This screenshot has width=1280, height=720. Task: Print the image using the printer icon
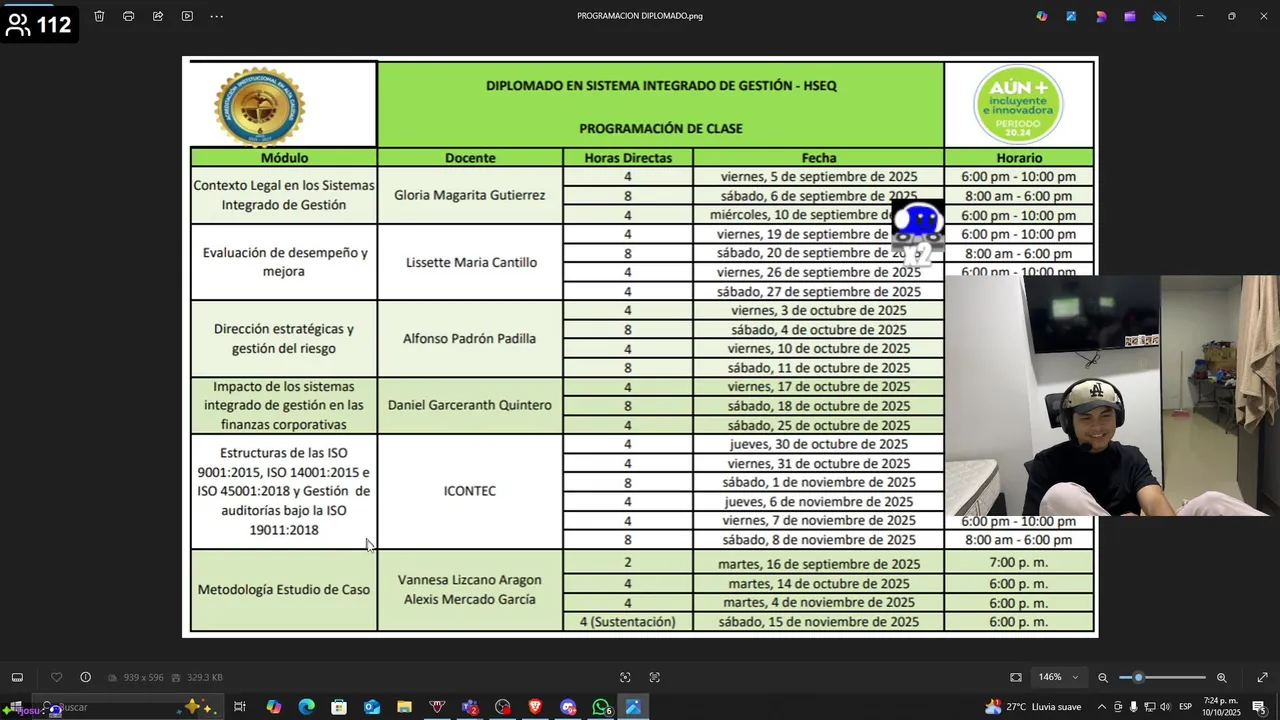click(x=128, y=16)
